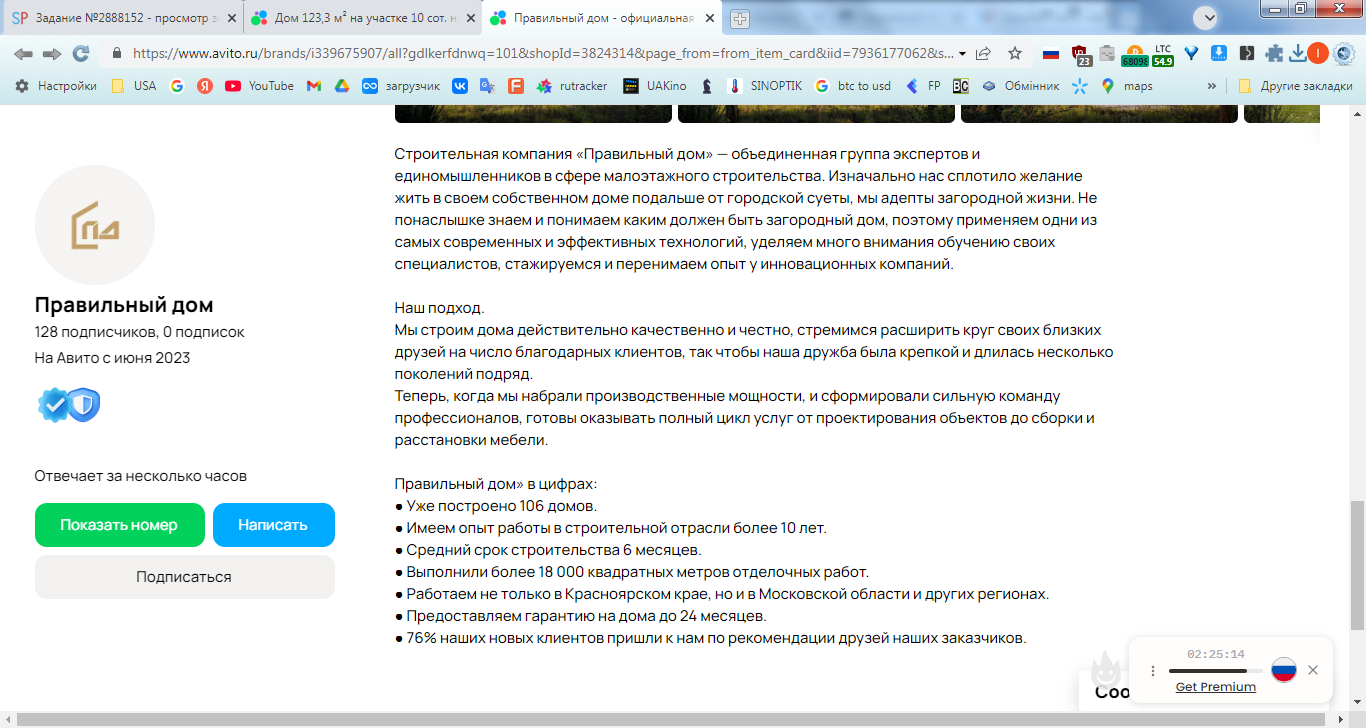Open the Обмінник bookmark

click(1020, 86)
